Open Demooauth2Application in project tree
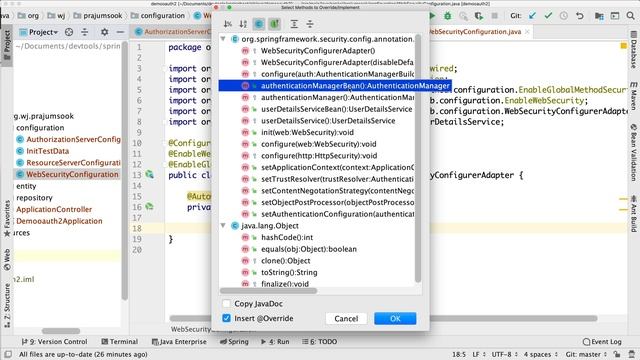 pyautogui.click(x=59, y=221)
